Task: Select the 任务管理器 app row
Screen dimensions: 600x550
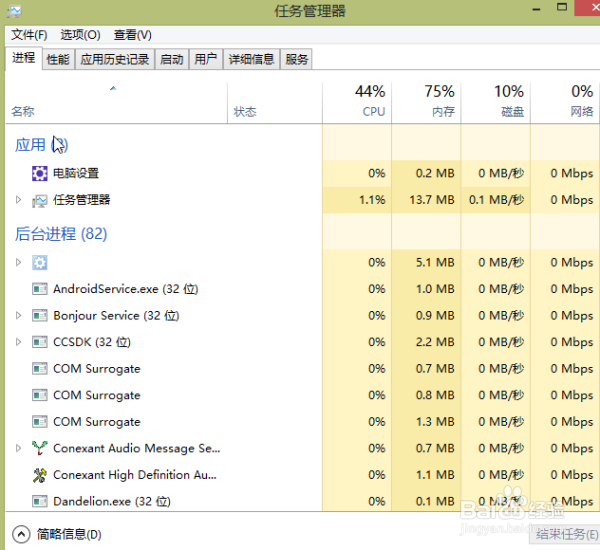Action: tap(303, 200)
